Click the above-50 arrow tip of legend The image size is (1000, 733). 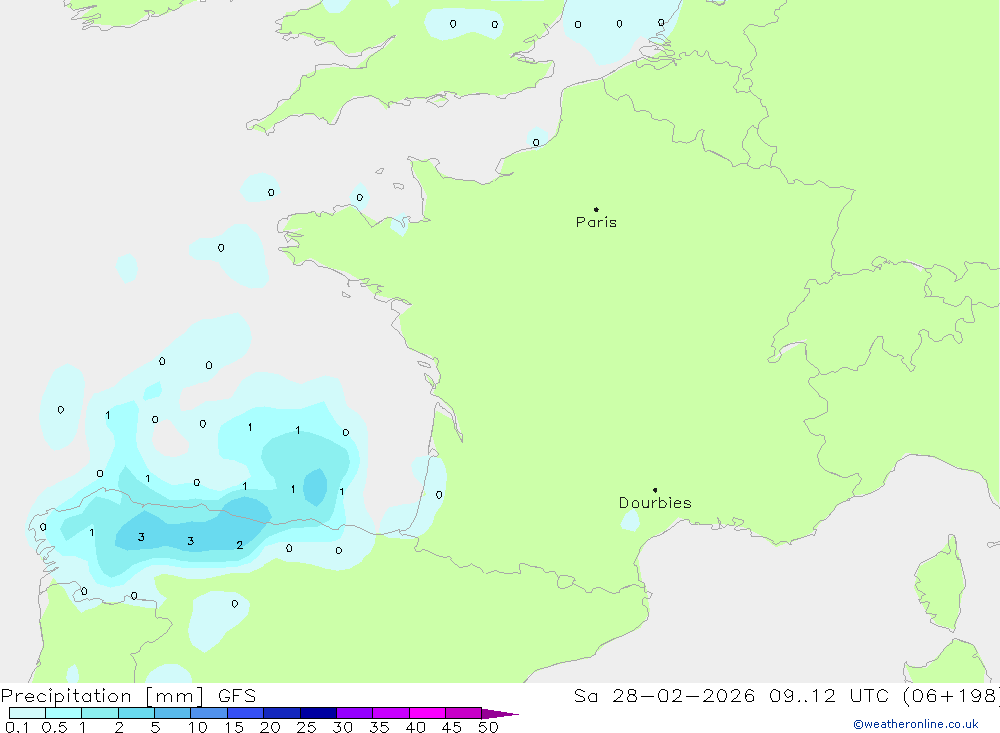pos(500,713)
